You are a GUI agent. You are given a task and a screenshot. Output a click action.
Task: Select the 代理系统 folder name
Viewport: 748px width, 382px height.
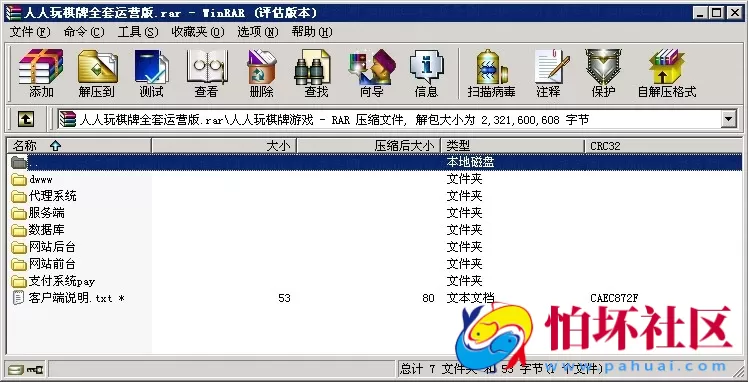52,196
